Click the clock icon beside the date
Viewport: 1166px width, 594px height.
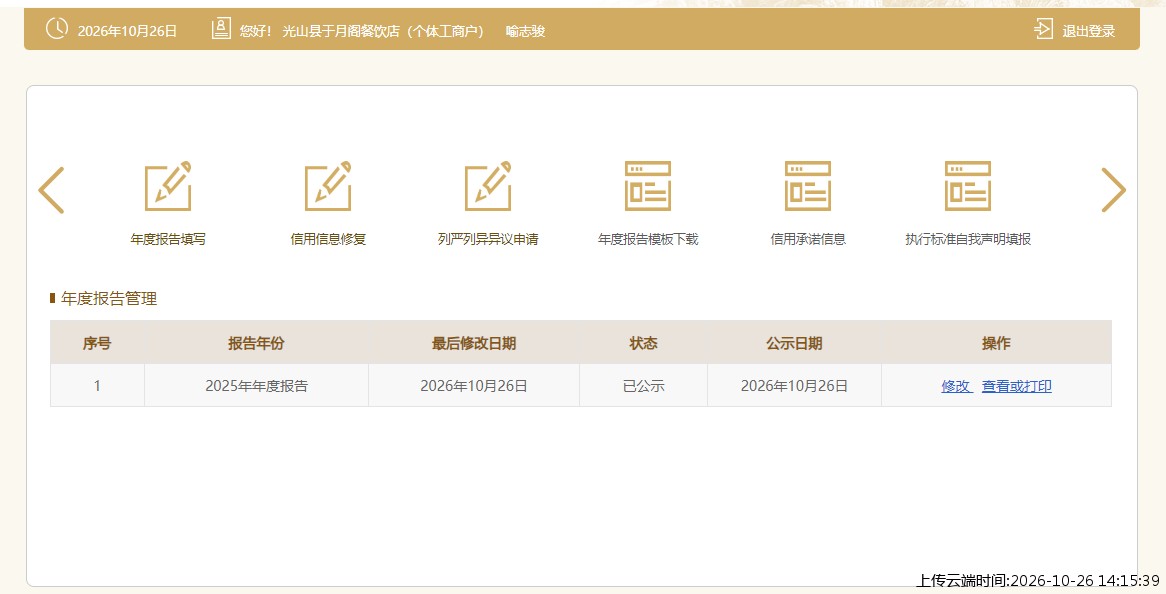pyautogui.click(x=57, y=29)
